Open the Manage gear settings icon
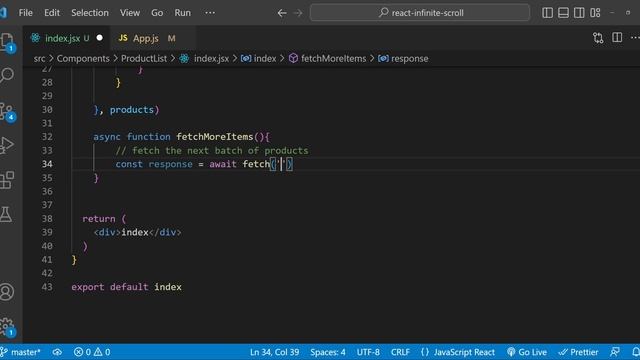Image resolution: width=640 pixels, height=360 pixels. tap(7, 327)
